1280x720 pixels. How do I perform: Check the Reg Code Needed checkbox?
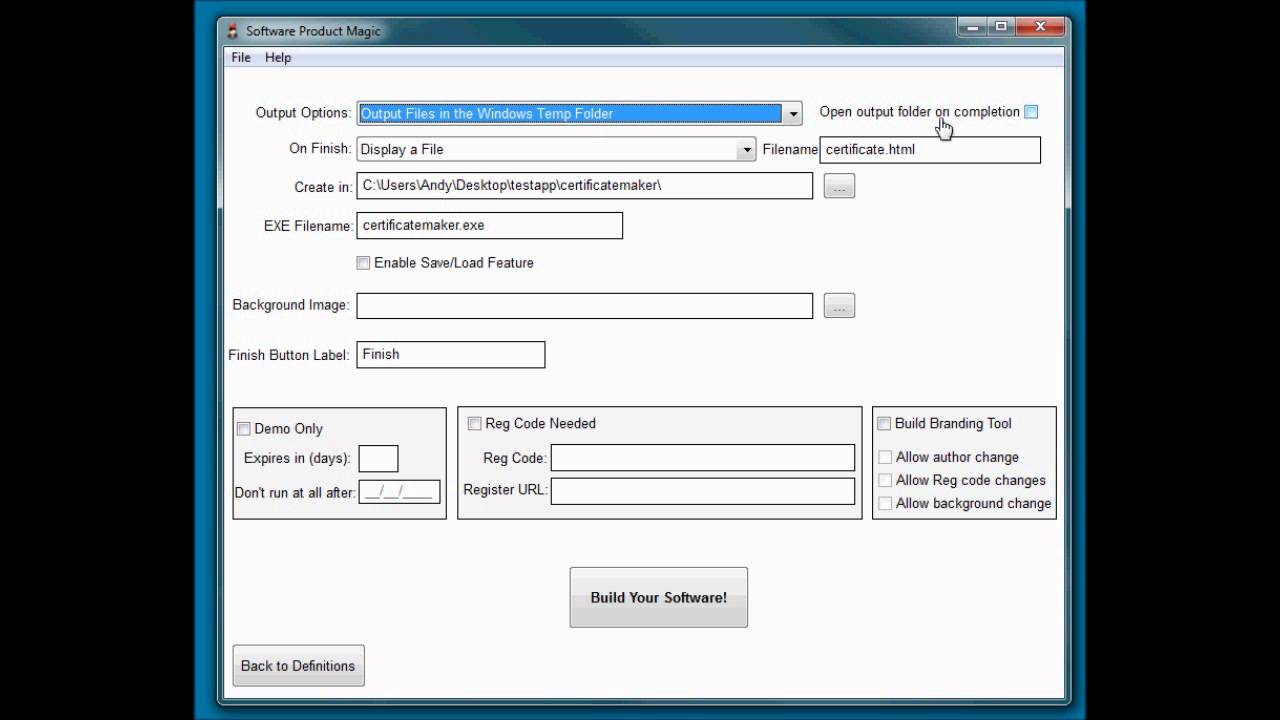click(x=474, y=424)
